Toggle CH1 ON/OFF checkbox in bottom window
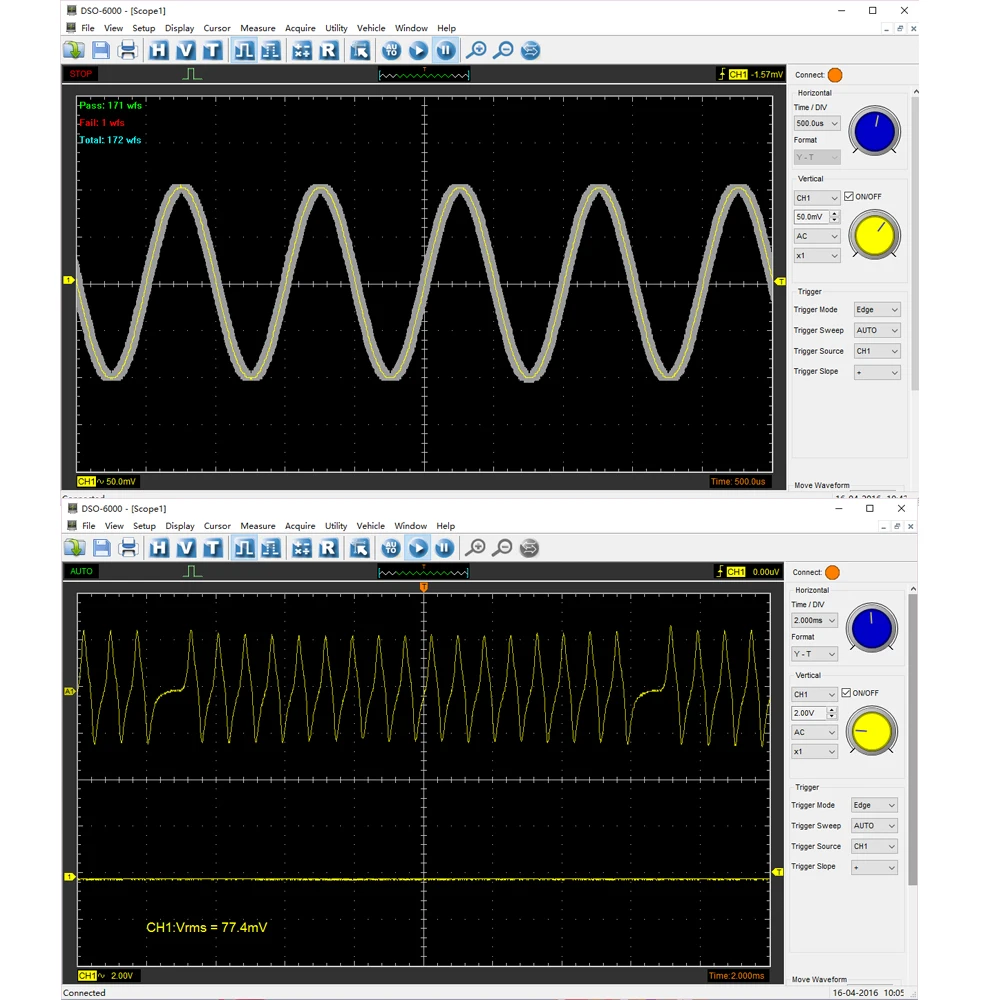 pos(846,693)
